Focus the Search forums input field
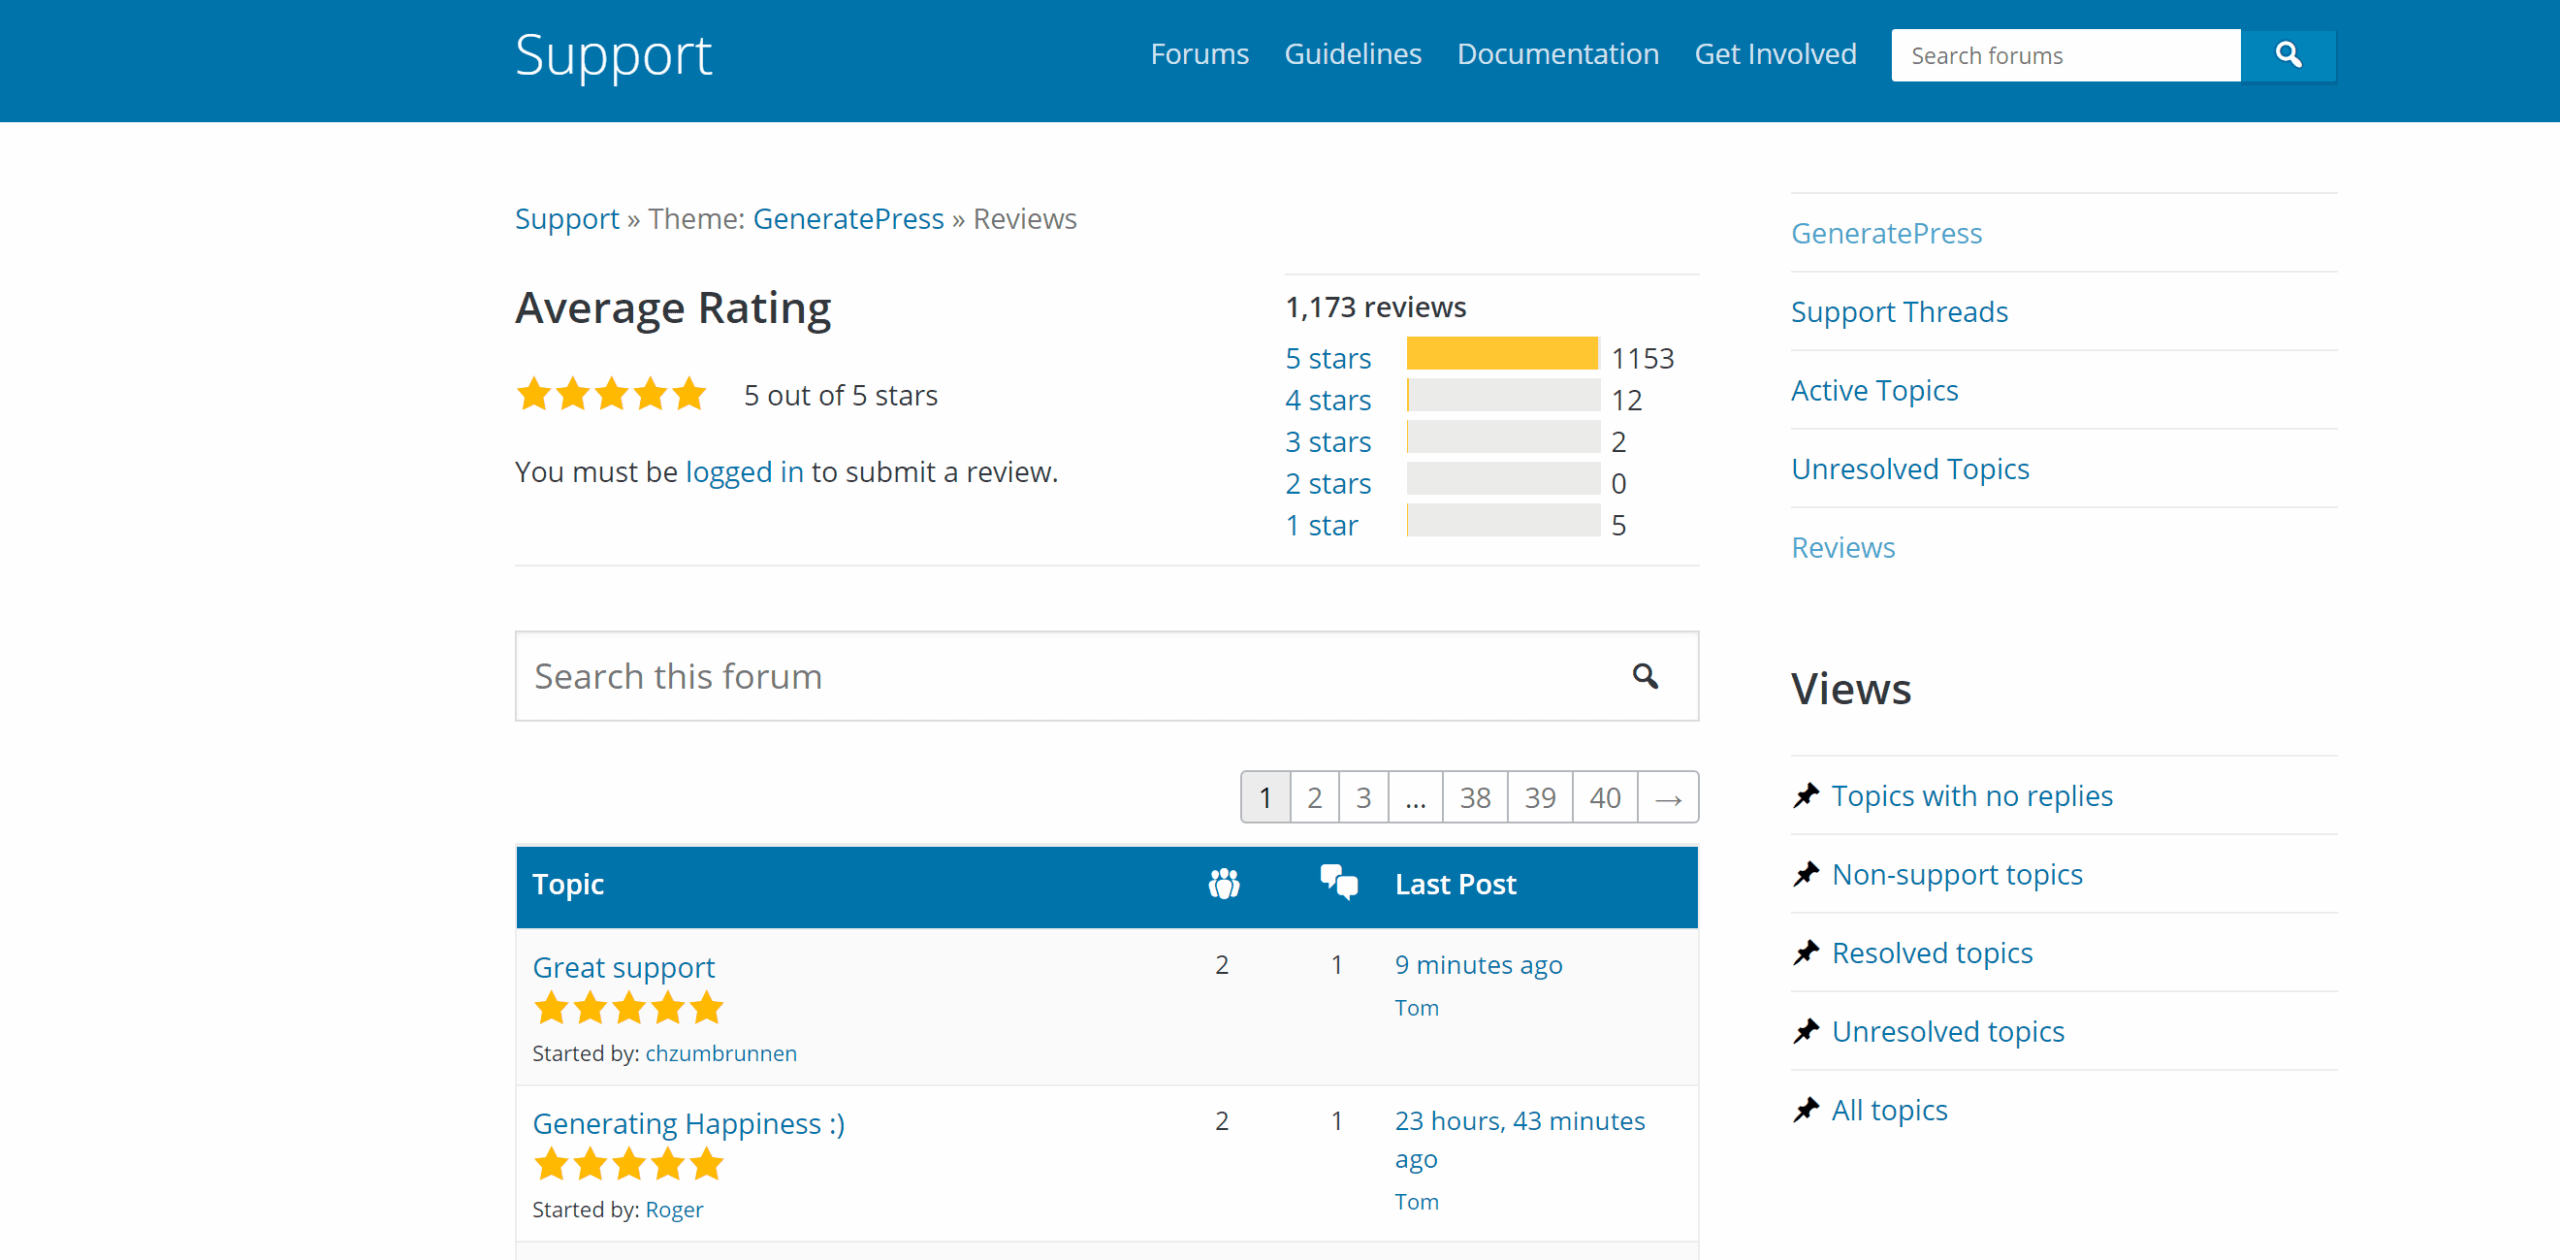The width and height of the screenshot is (2560, 1260). click(2066, 55)
